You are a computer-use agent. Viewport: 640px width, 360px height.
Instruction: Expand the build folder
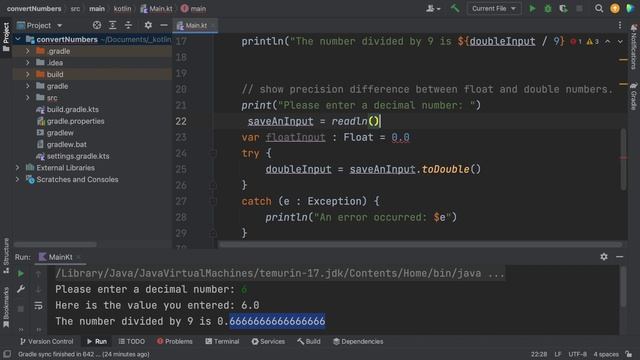pyautogui.click(x=27, y=74)
